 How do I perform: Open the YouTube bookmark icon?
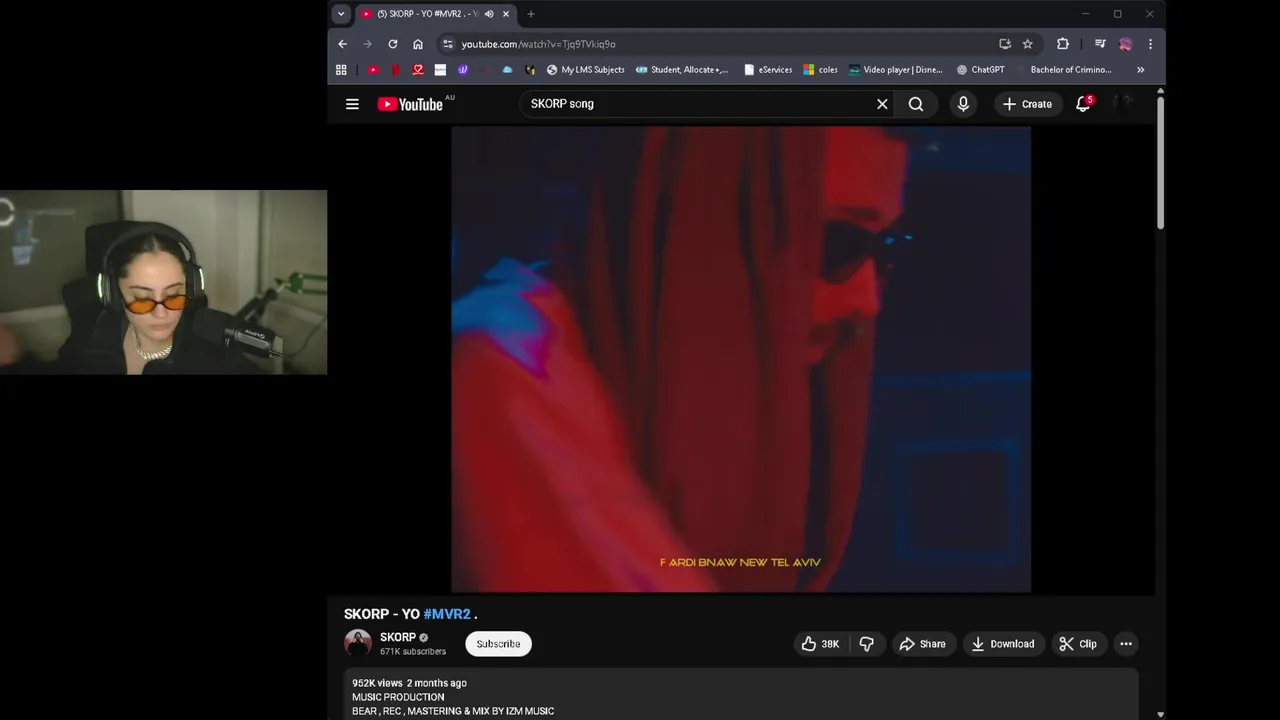[373, 70]
